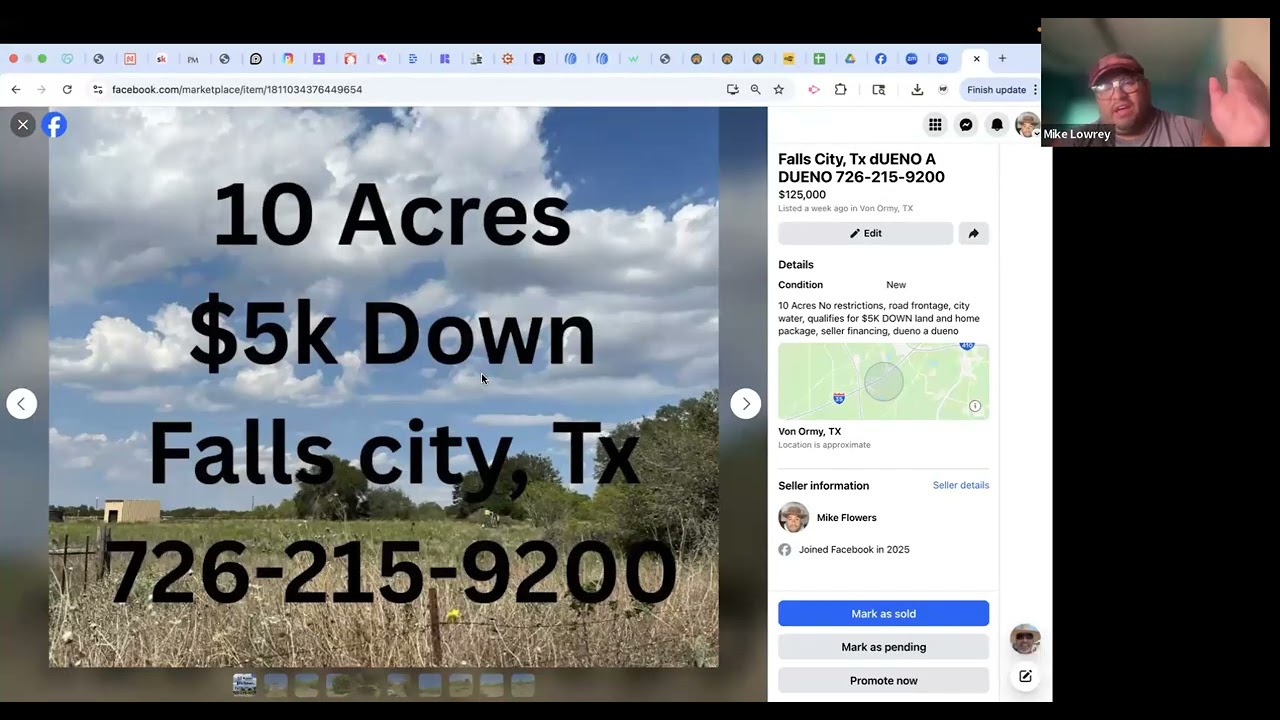Switch to the green plus-icon browser tab
The height and width of the screenshot is (720, 1280).
[819, 59]
